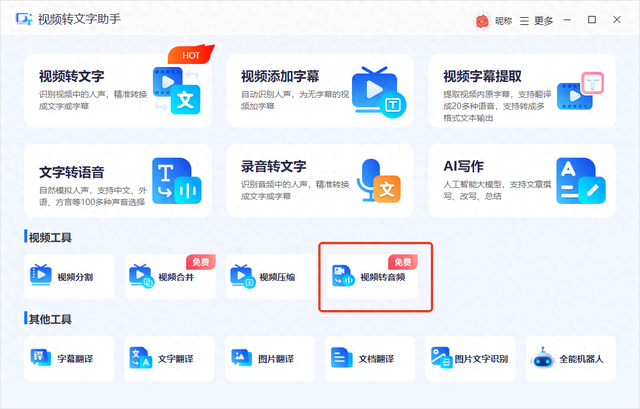Click the user avatar icon
Image resolution: width=640 pixels, height=409 pixels.
482,20
